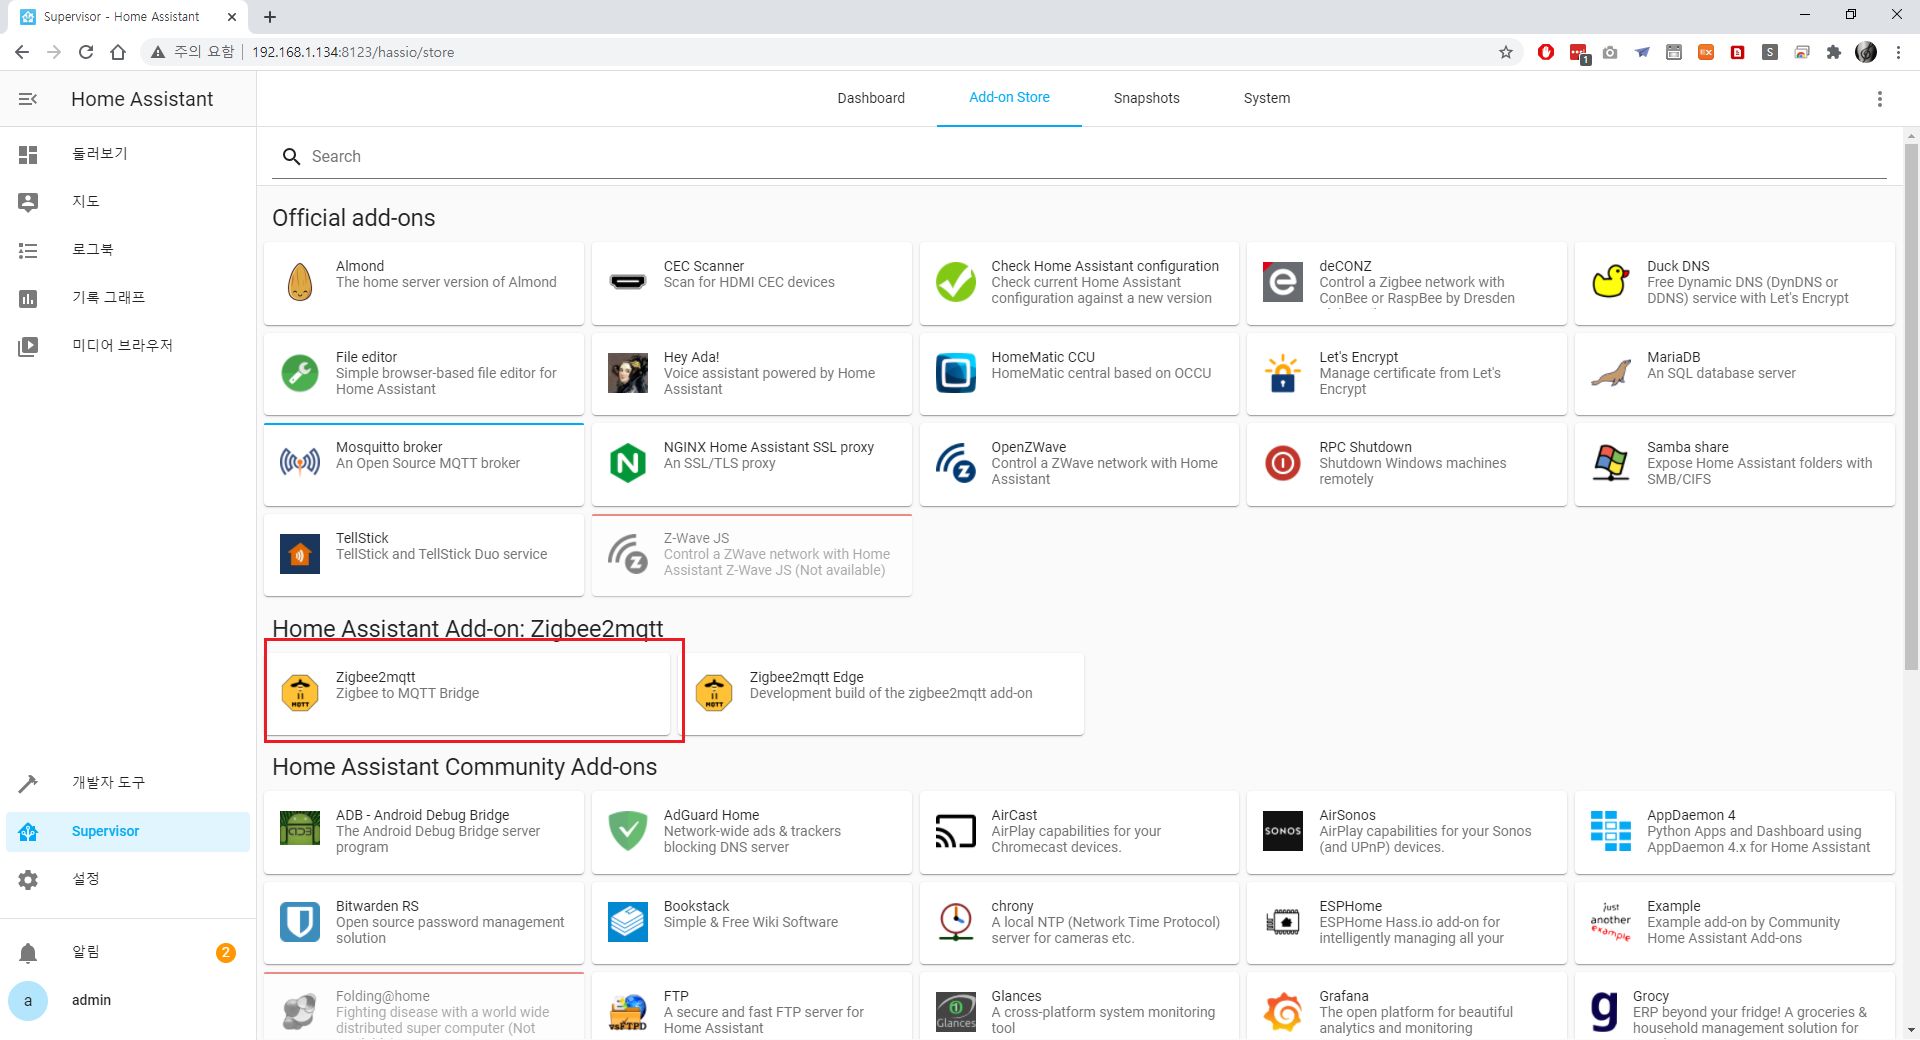Image resolution: width=1920 pixels, height=1040 pixels.
Task: Click the Samba share Windows icon
Action: 1611,463
